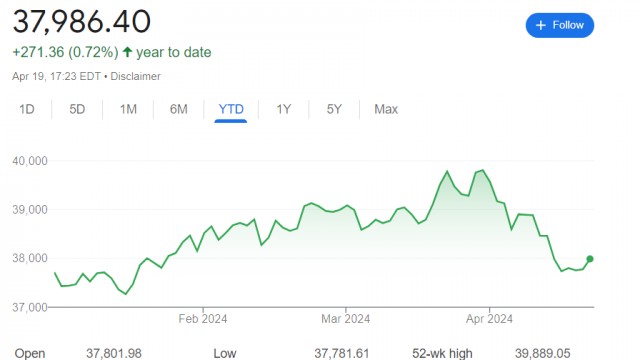
Task: Click the late-March peak on chart line
Action: click(483, 170)
